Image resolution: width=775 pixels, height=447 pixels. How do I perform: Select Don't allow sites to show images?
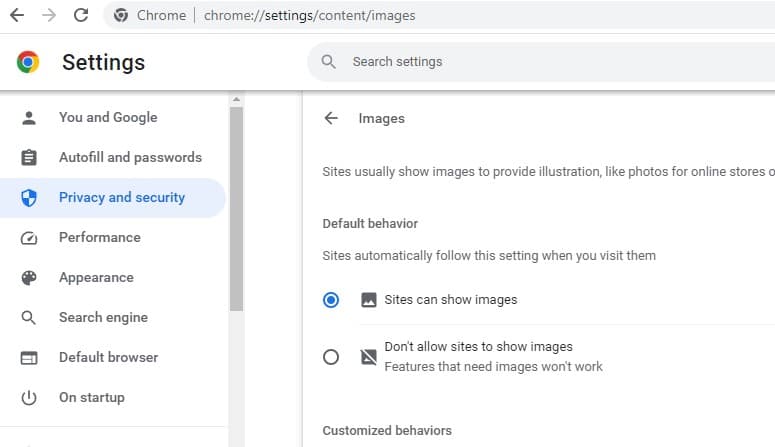331,357
